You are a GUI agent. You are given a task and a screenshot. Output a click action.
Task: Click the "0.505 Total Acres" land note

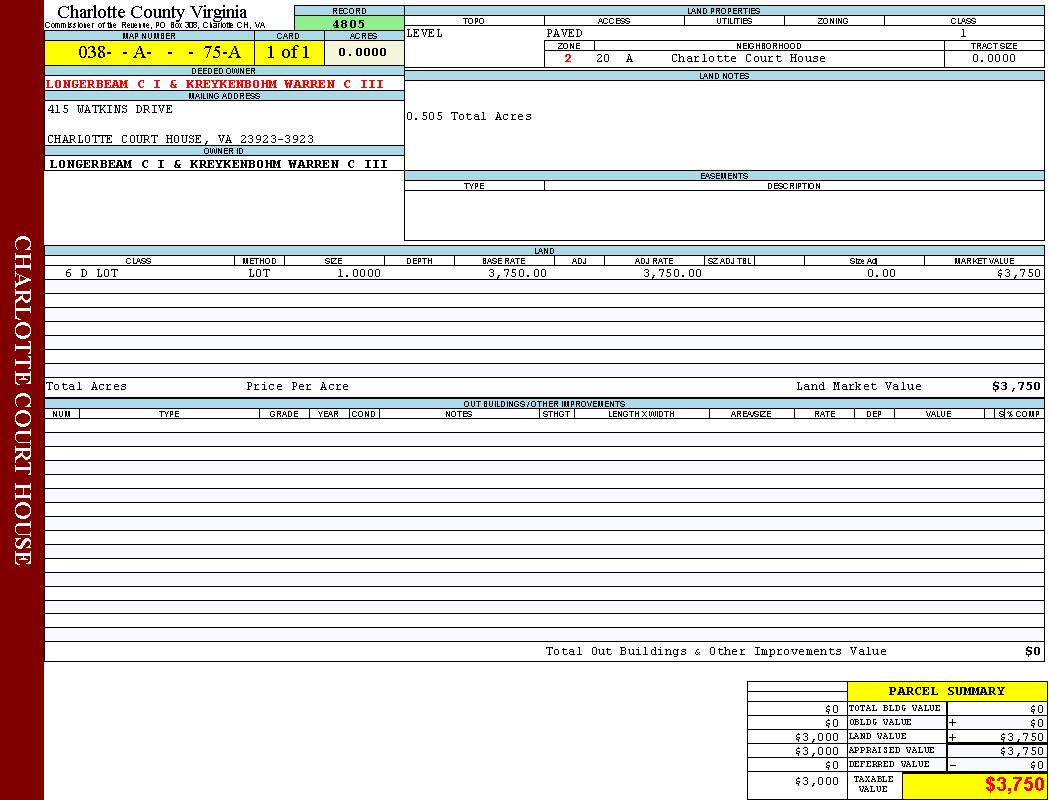(469, 117)
